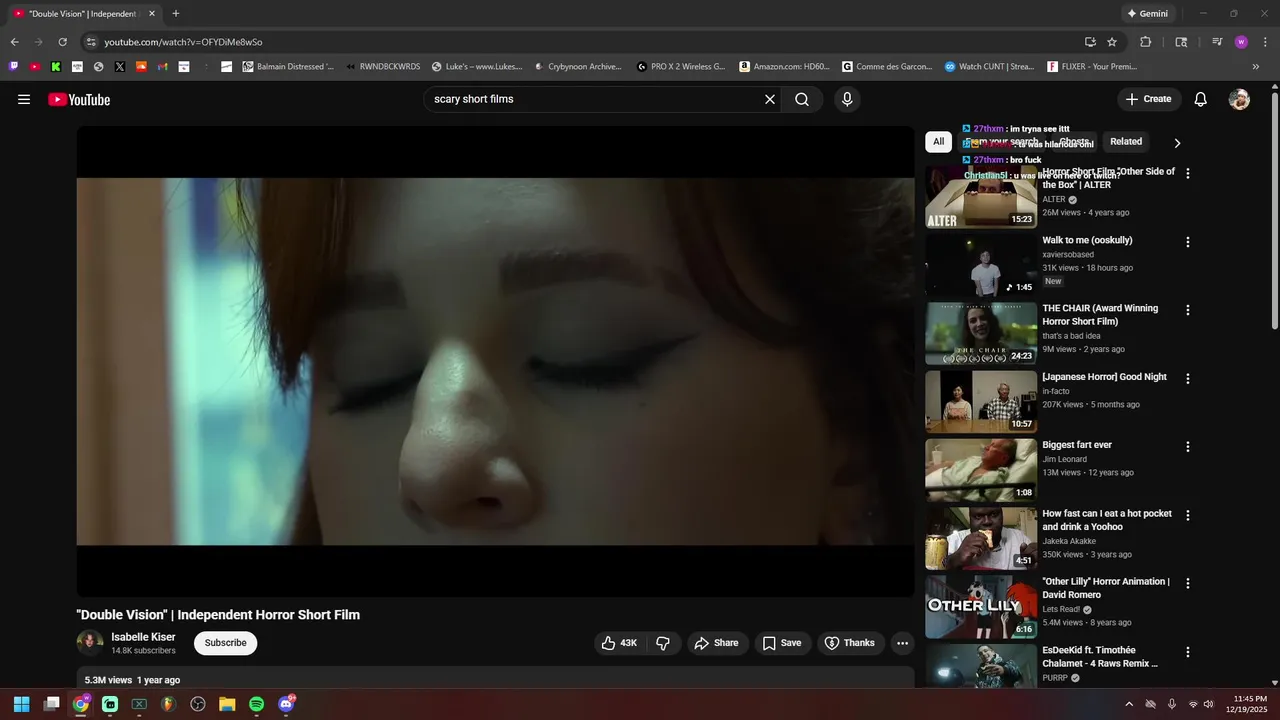Click the install app icon in address bar
1280x720 pixels.
coord(1090,42)
